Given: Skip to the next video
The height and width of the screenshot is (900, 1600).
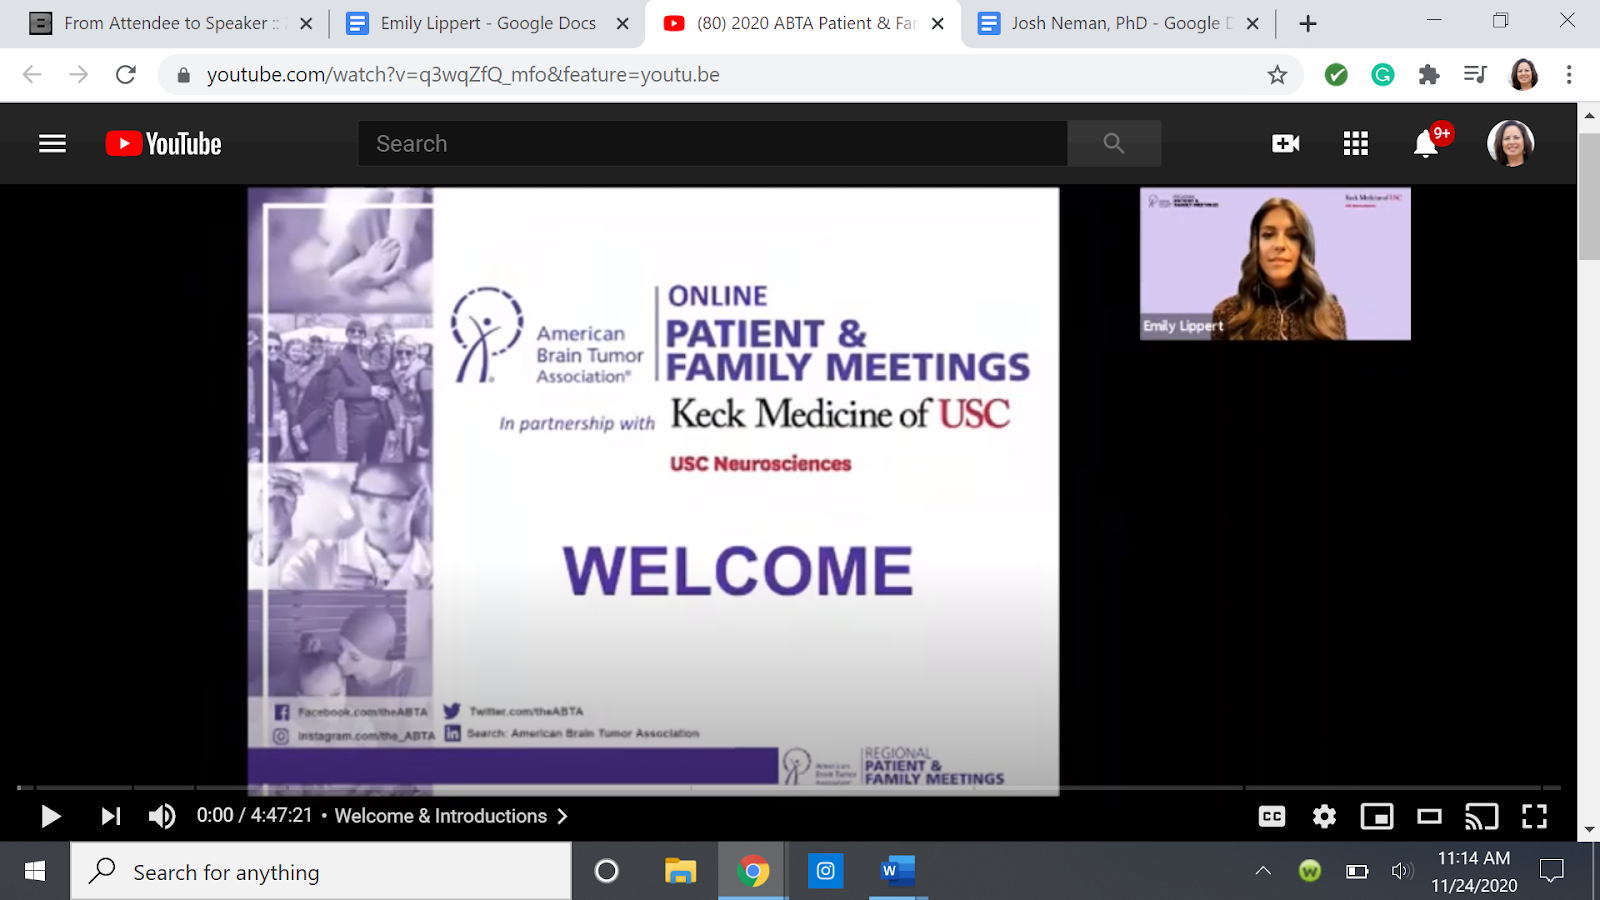Looking at the screenshot, I should 110,817.
